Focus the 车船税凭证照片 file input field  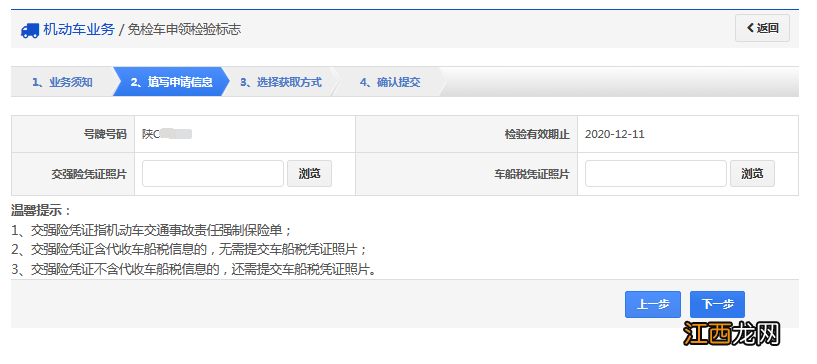(x=655, y=174)
